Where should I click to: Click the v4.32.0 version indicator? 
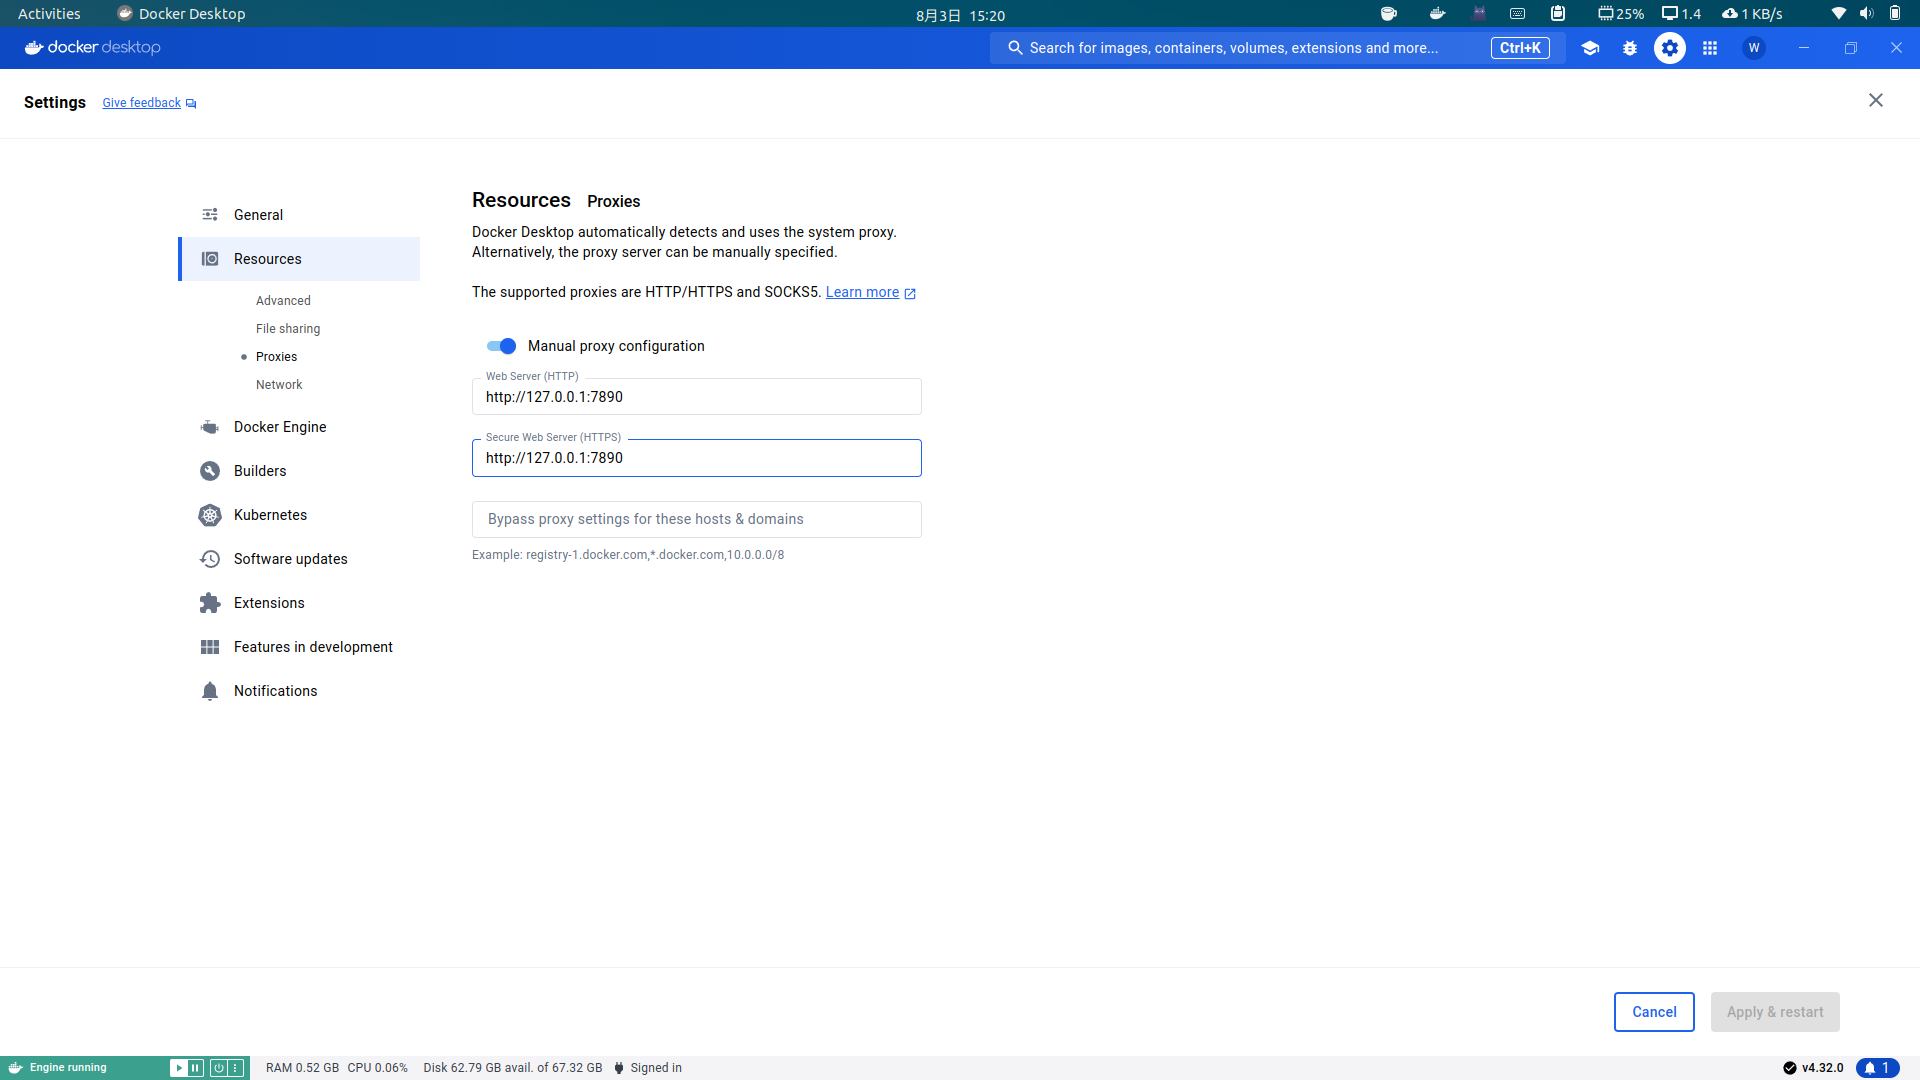click(1813, 1068)
